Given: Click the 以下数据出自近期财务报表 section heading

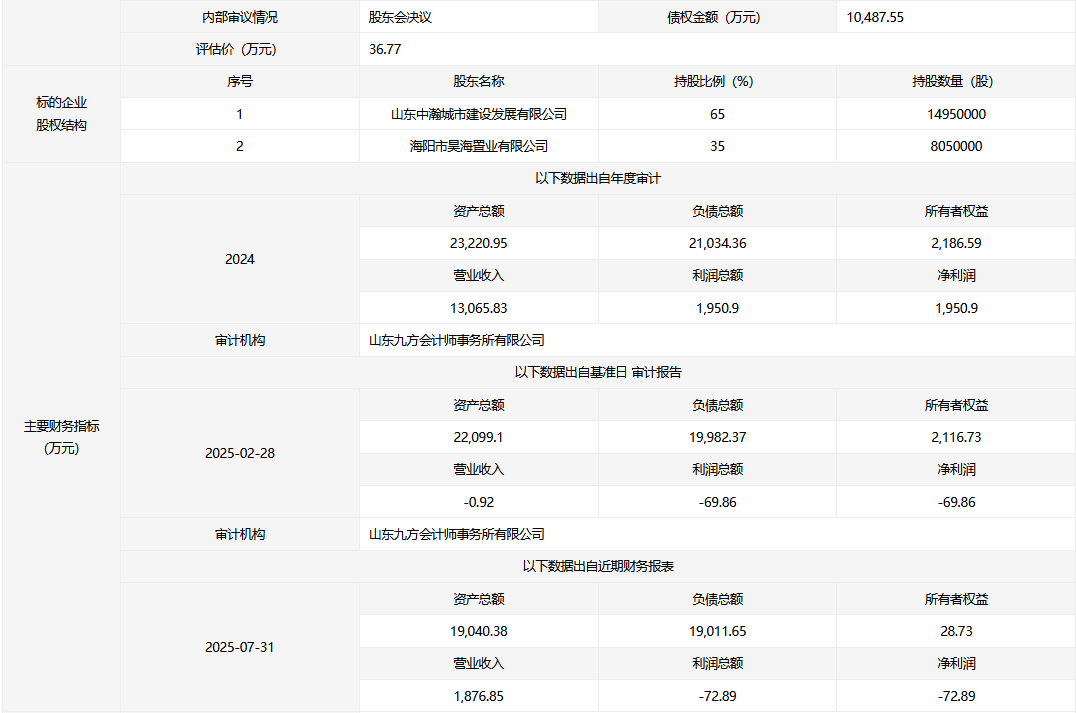Looking at the screenshot, I should [597, 566].
